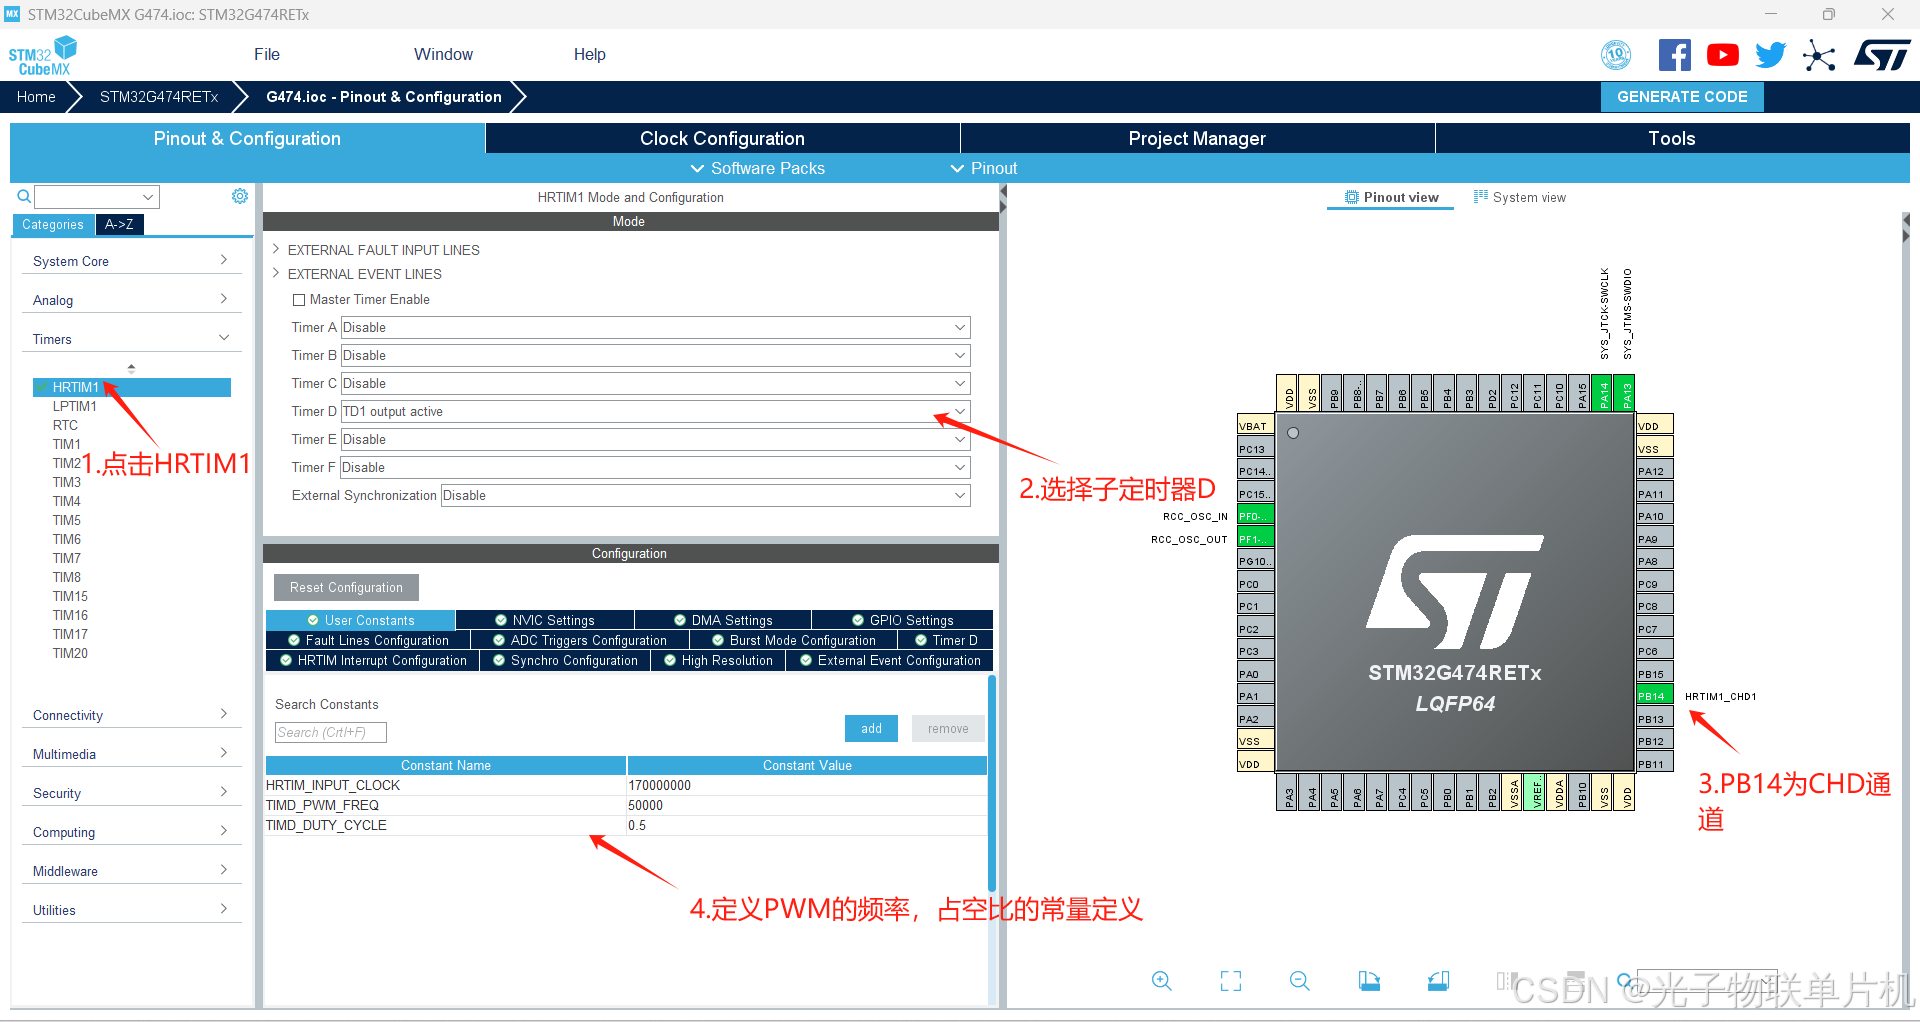This screenshot has width=1920, height=1022.
Task: Click the PC13 pin on the chip
Action: coord(1255,449)
